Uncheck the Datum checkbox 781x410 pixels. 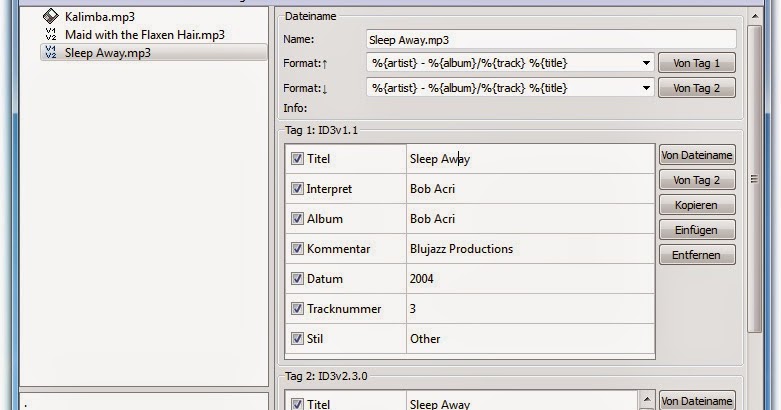297,278
